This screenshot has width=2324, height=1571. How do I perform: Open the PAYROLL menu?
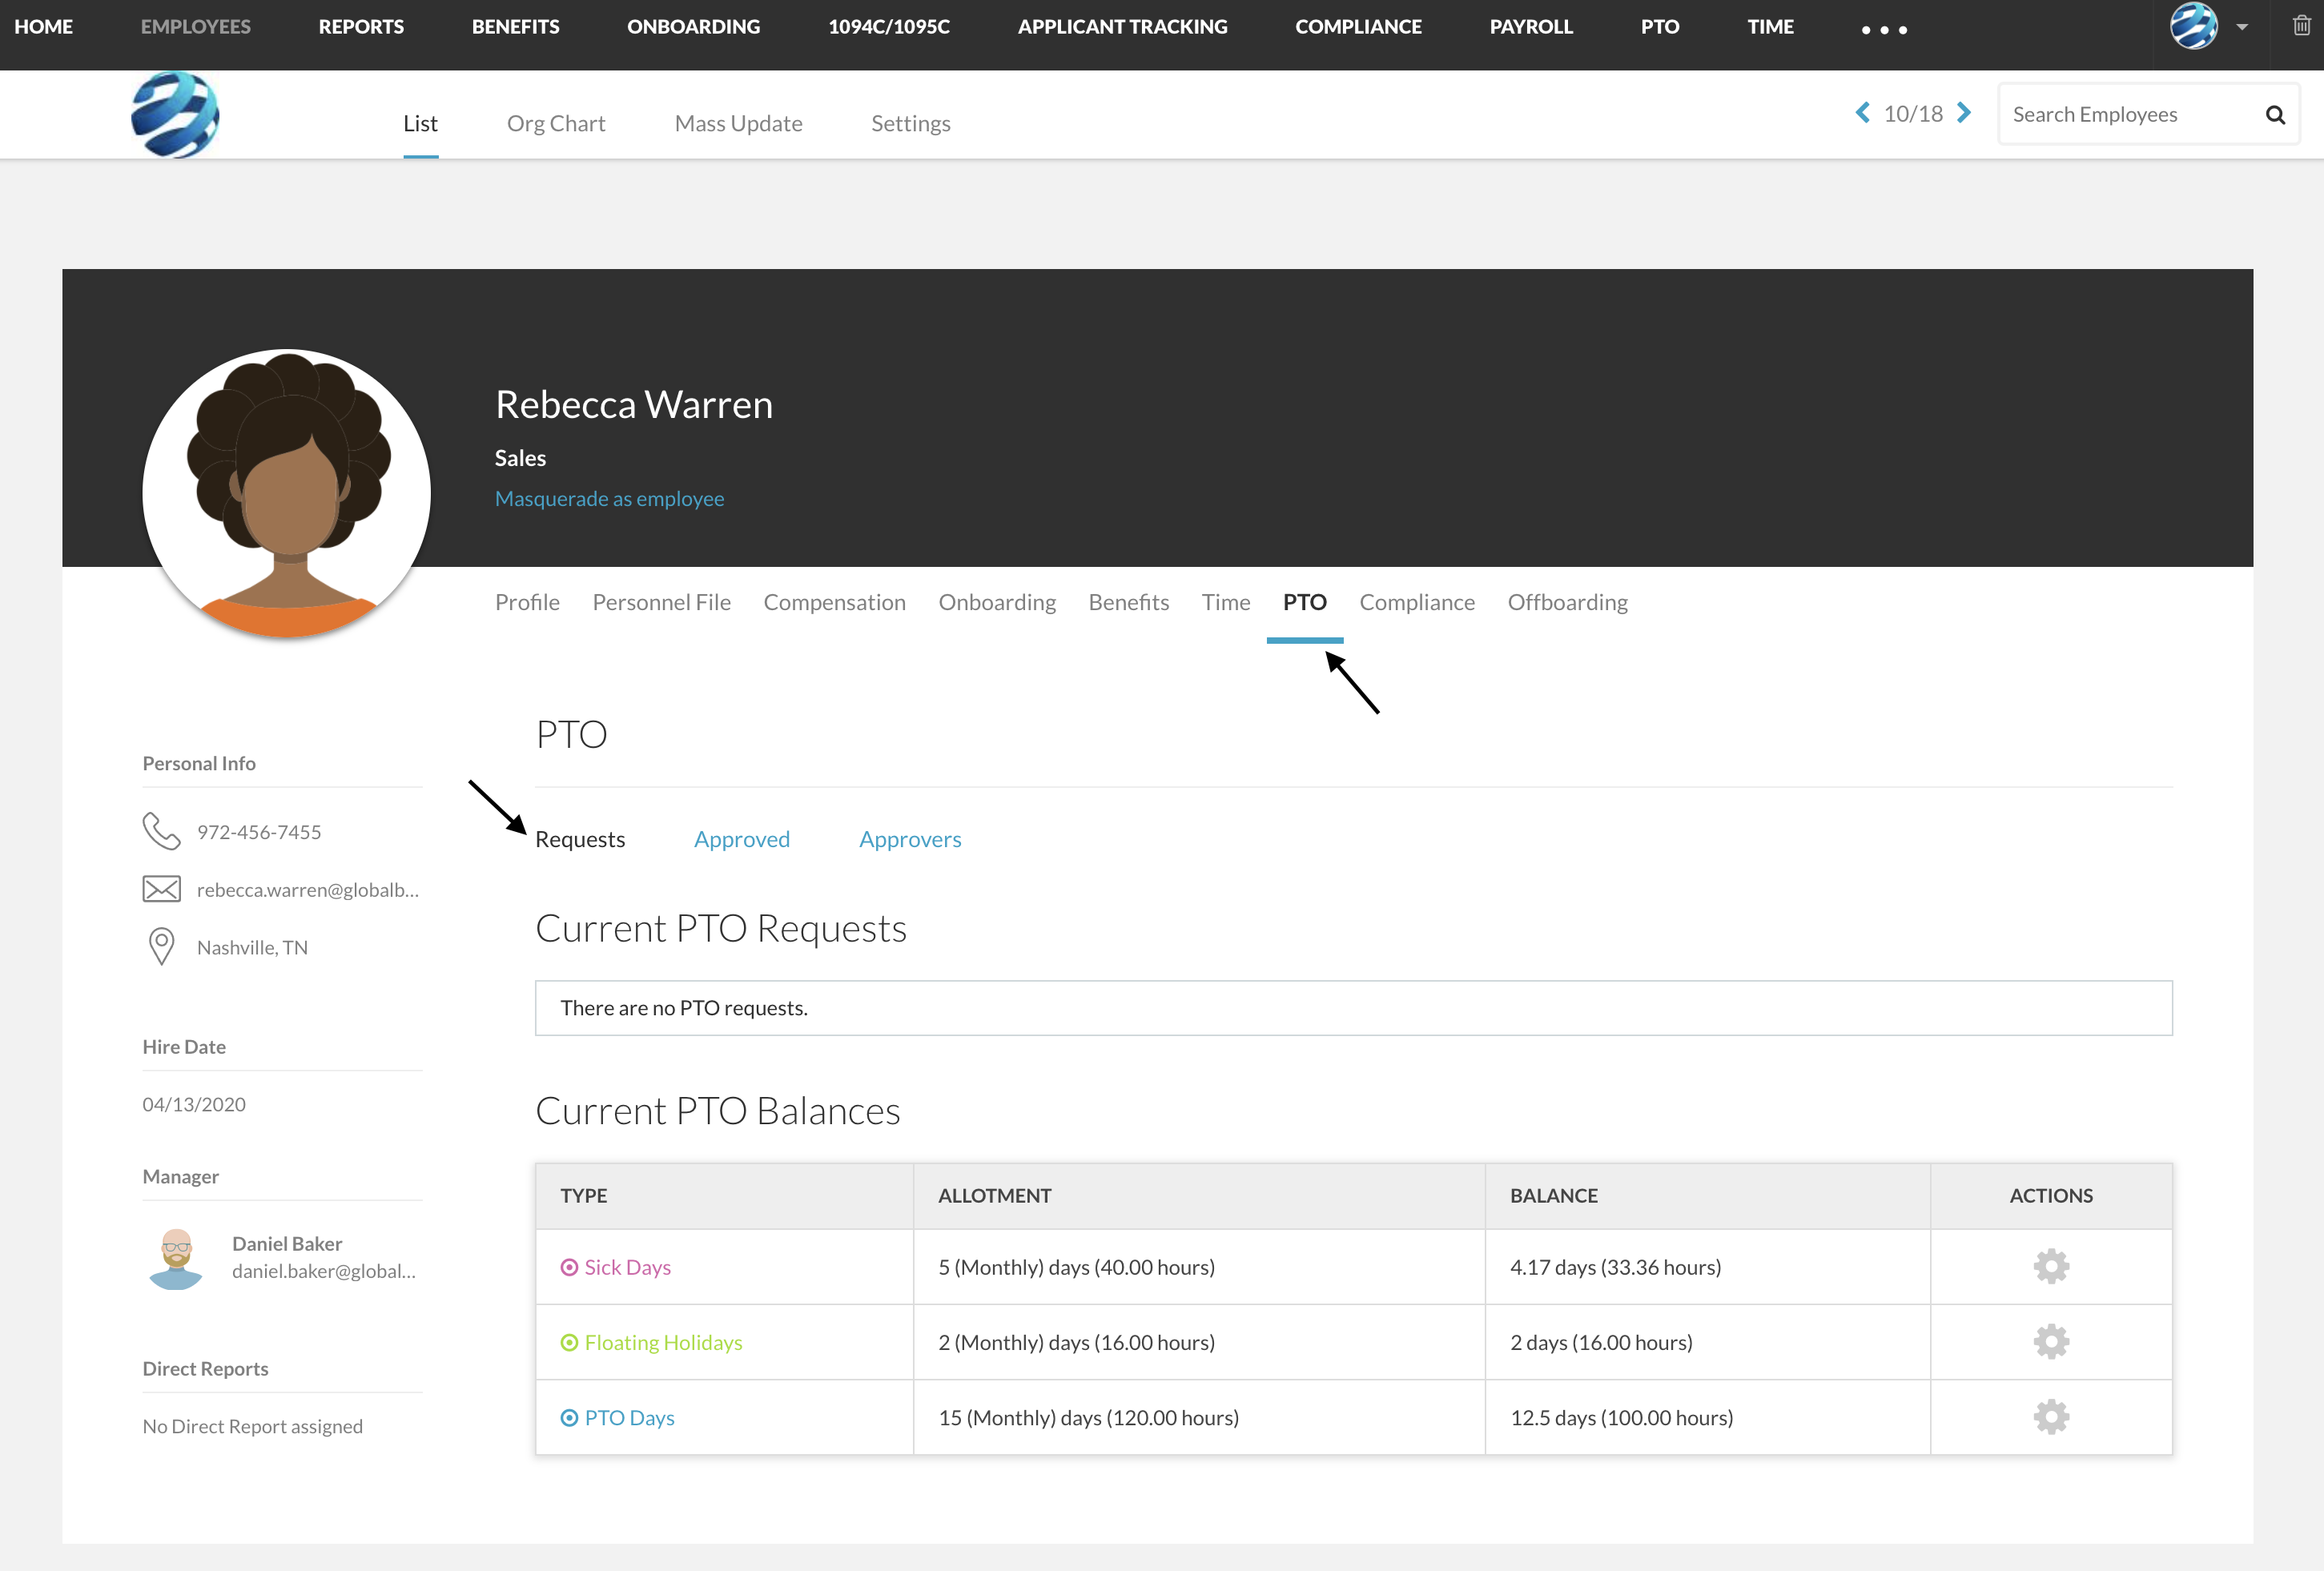tap(1531, 27)
